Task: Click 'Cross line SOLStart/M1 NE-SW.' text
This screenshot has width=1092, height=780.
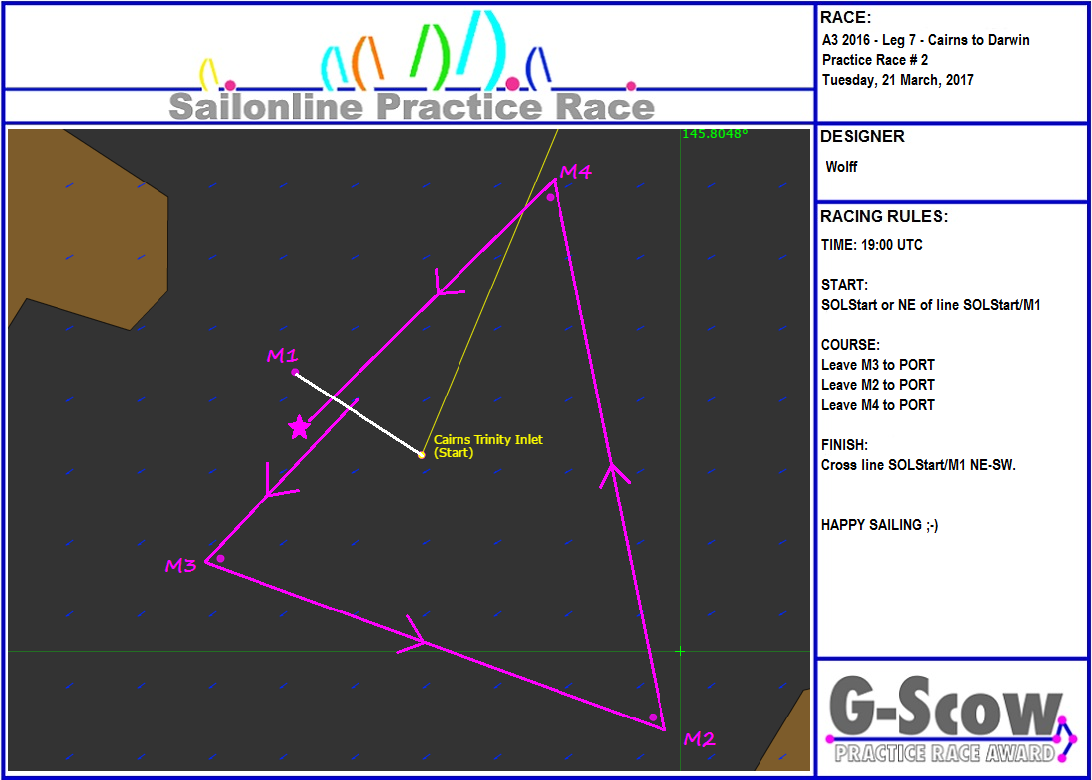Action: (x=919, y=465)
